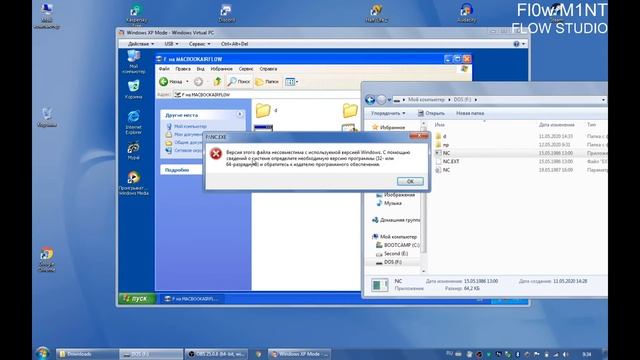The height and width of the screenshot is (360, 640).
Task: Switch to Windows XP Mode taskbar button
Action: [299, 354]
